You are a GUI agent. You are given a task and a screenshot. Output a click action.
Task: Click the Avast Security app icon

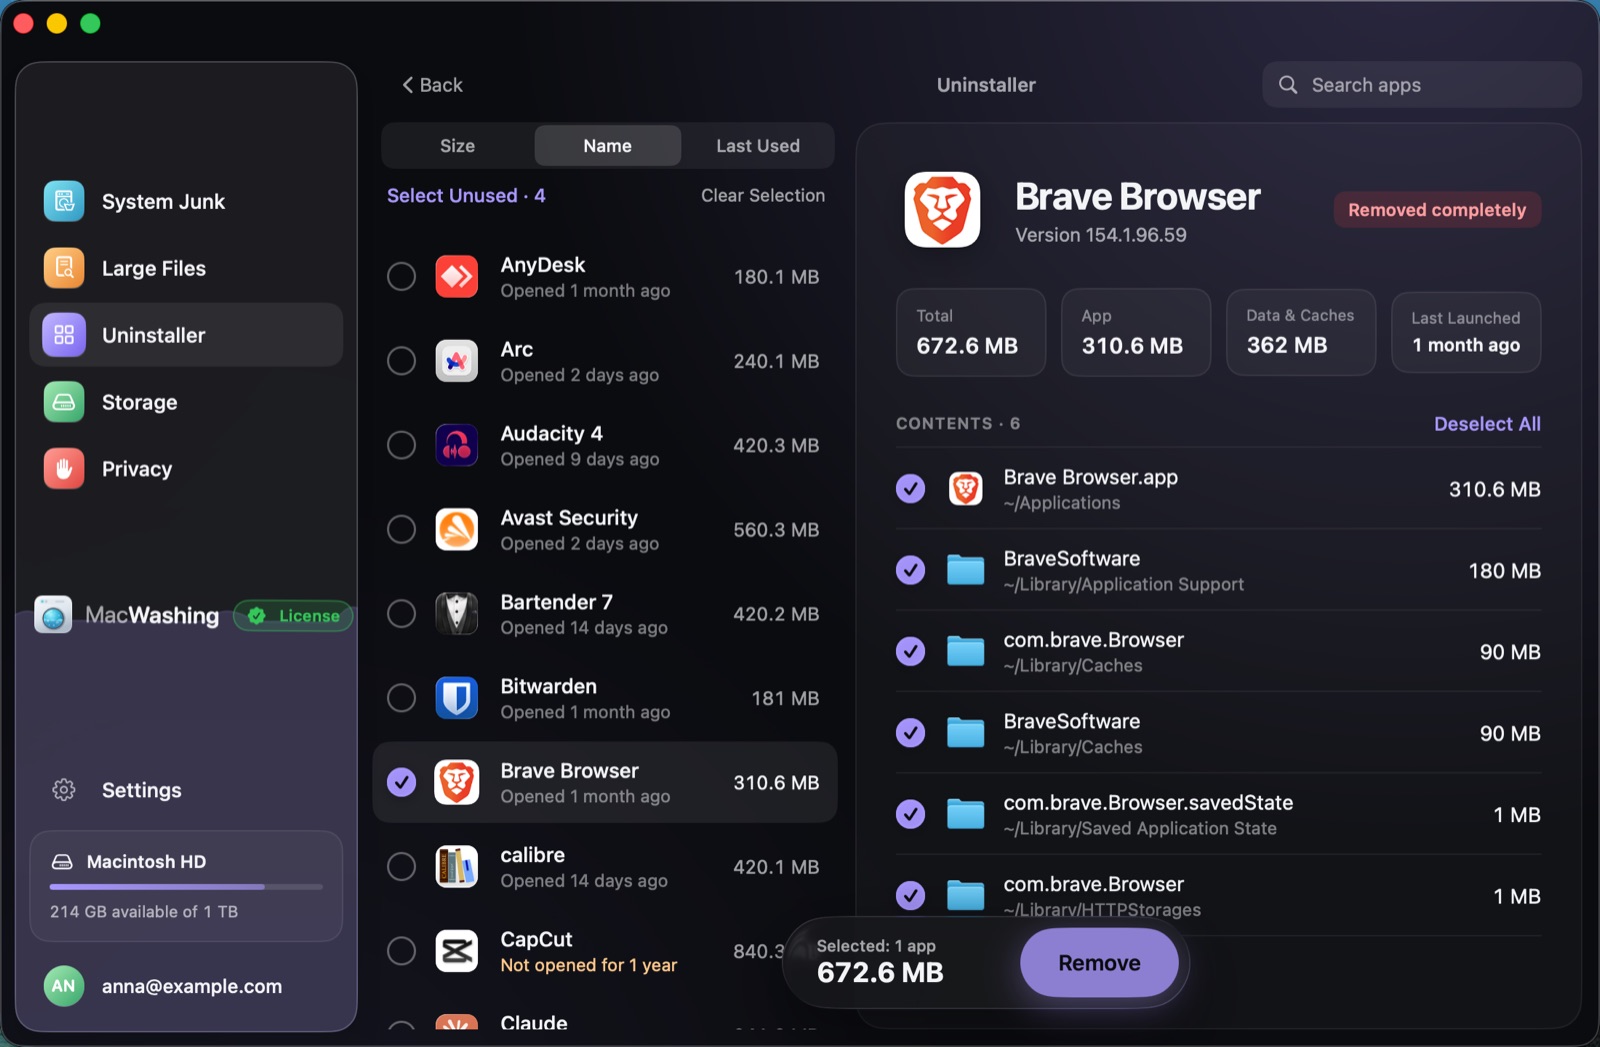pyautogui.click(x=457, y=530)
